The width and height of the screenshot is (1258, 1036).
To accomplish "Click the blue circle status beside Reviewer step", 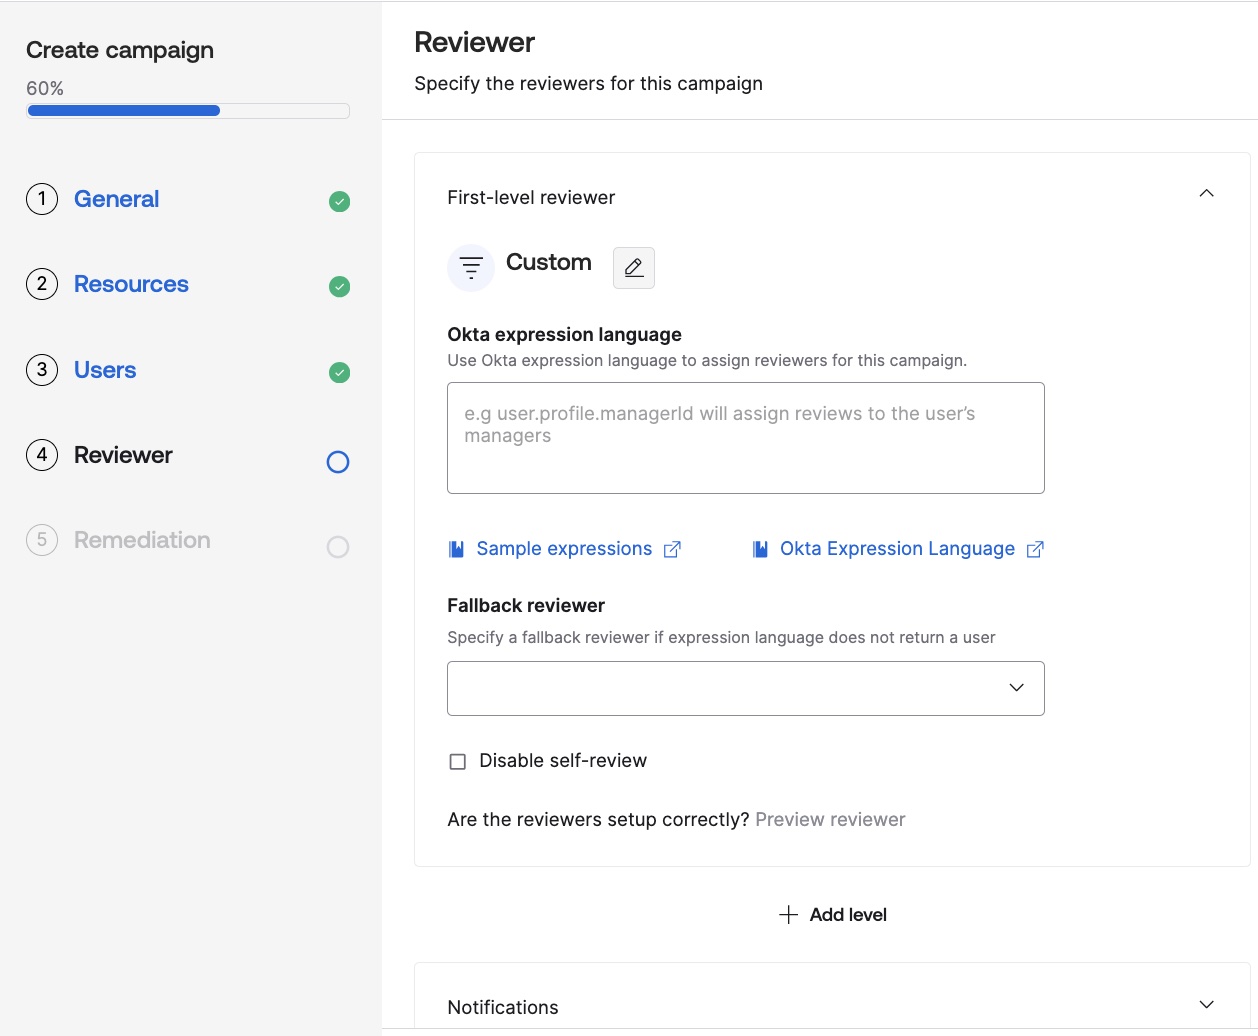I will (338, 462).
